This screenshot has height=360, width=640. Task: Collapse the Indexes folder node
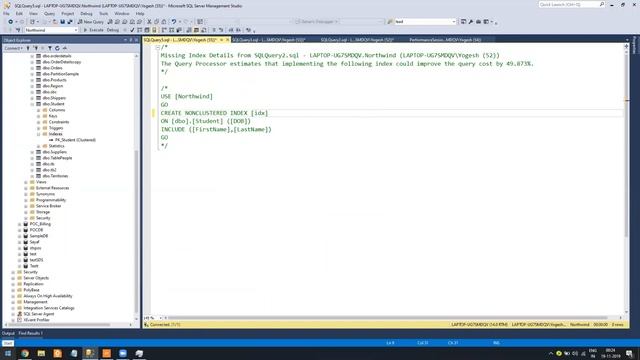pyautogui.click(x=39, y=134)
